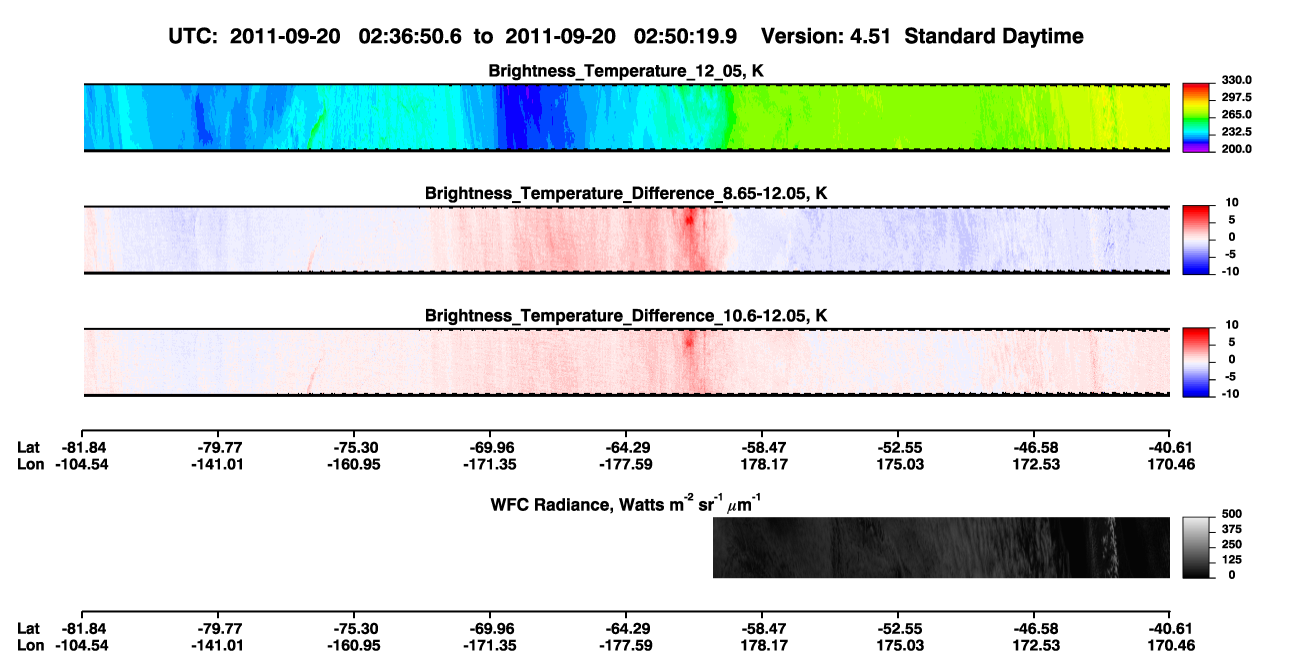Viewport: 1300px width, 667px height.
Task: Click the 10 tick on the 8.65-12.05 colorbar
Action: click(x=1234, y=203)
